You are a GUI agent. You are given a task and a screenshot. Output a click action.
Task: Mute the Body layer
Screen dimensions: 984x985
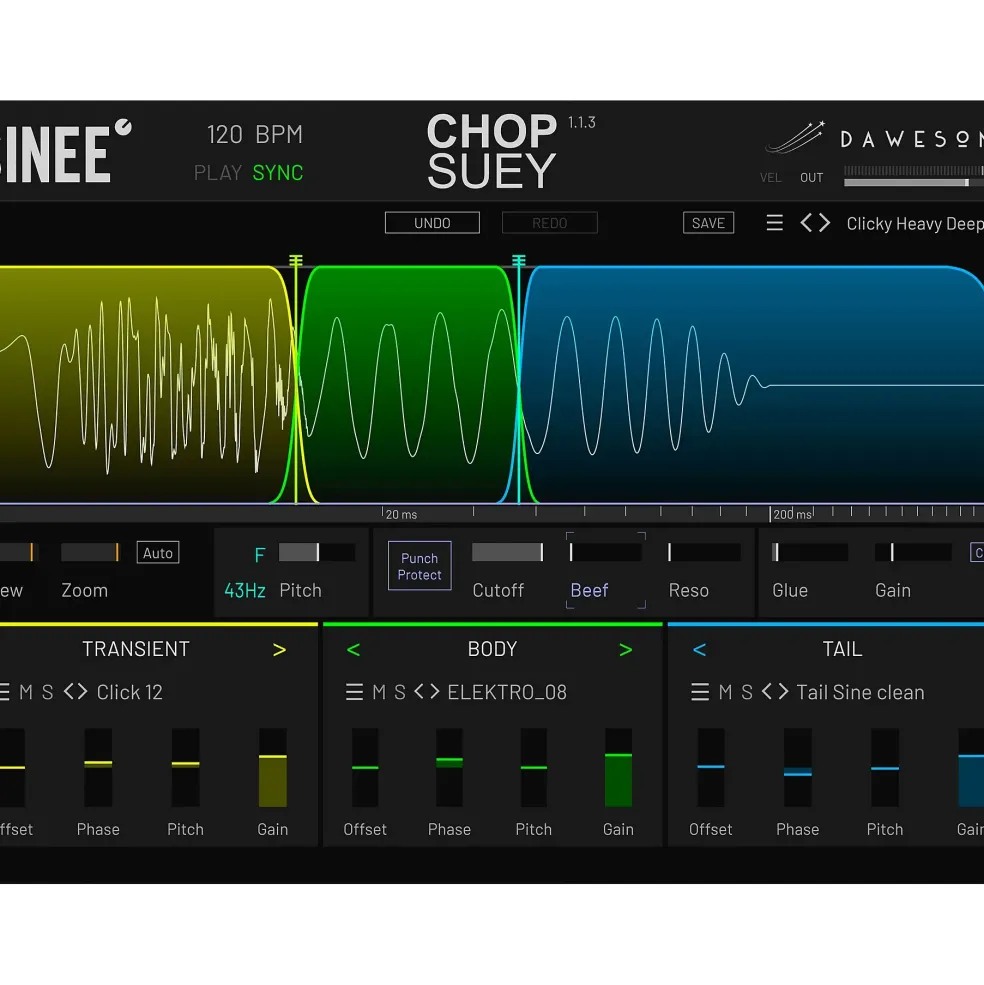point(379,692)
